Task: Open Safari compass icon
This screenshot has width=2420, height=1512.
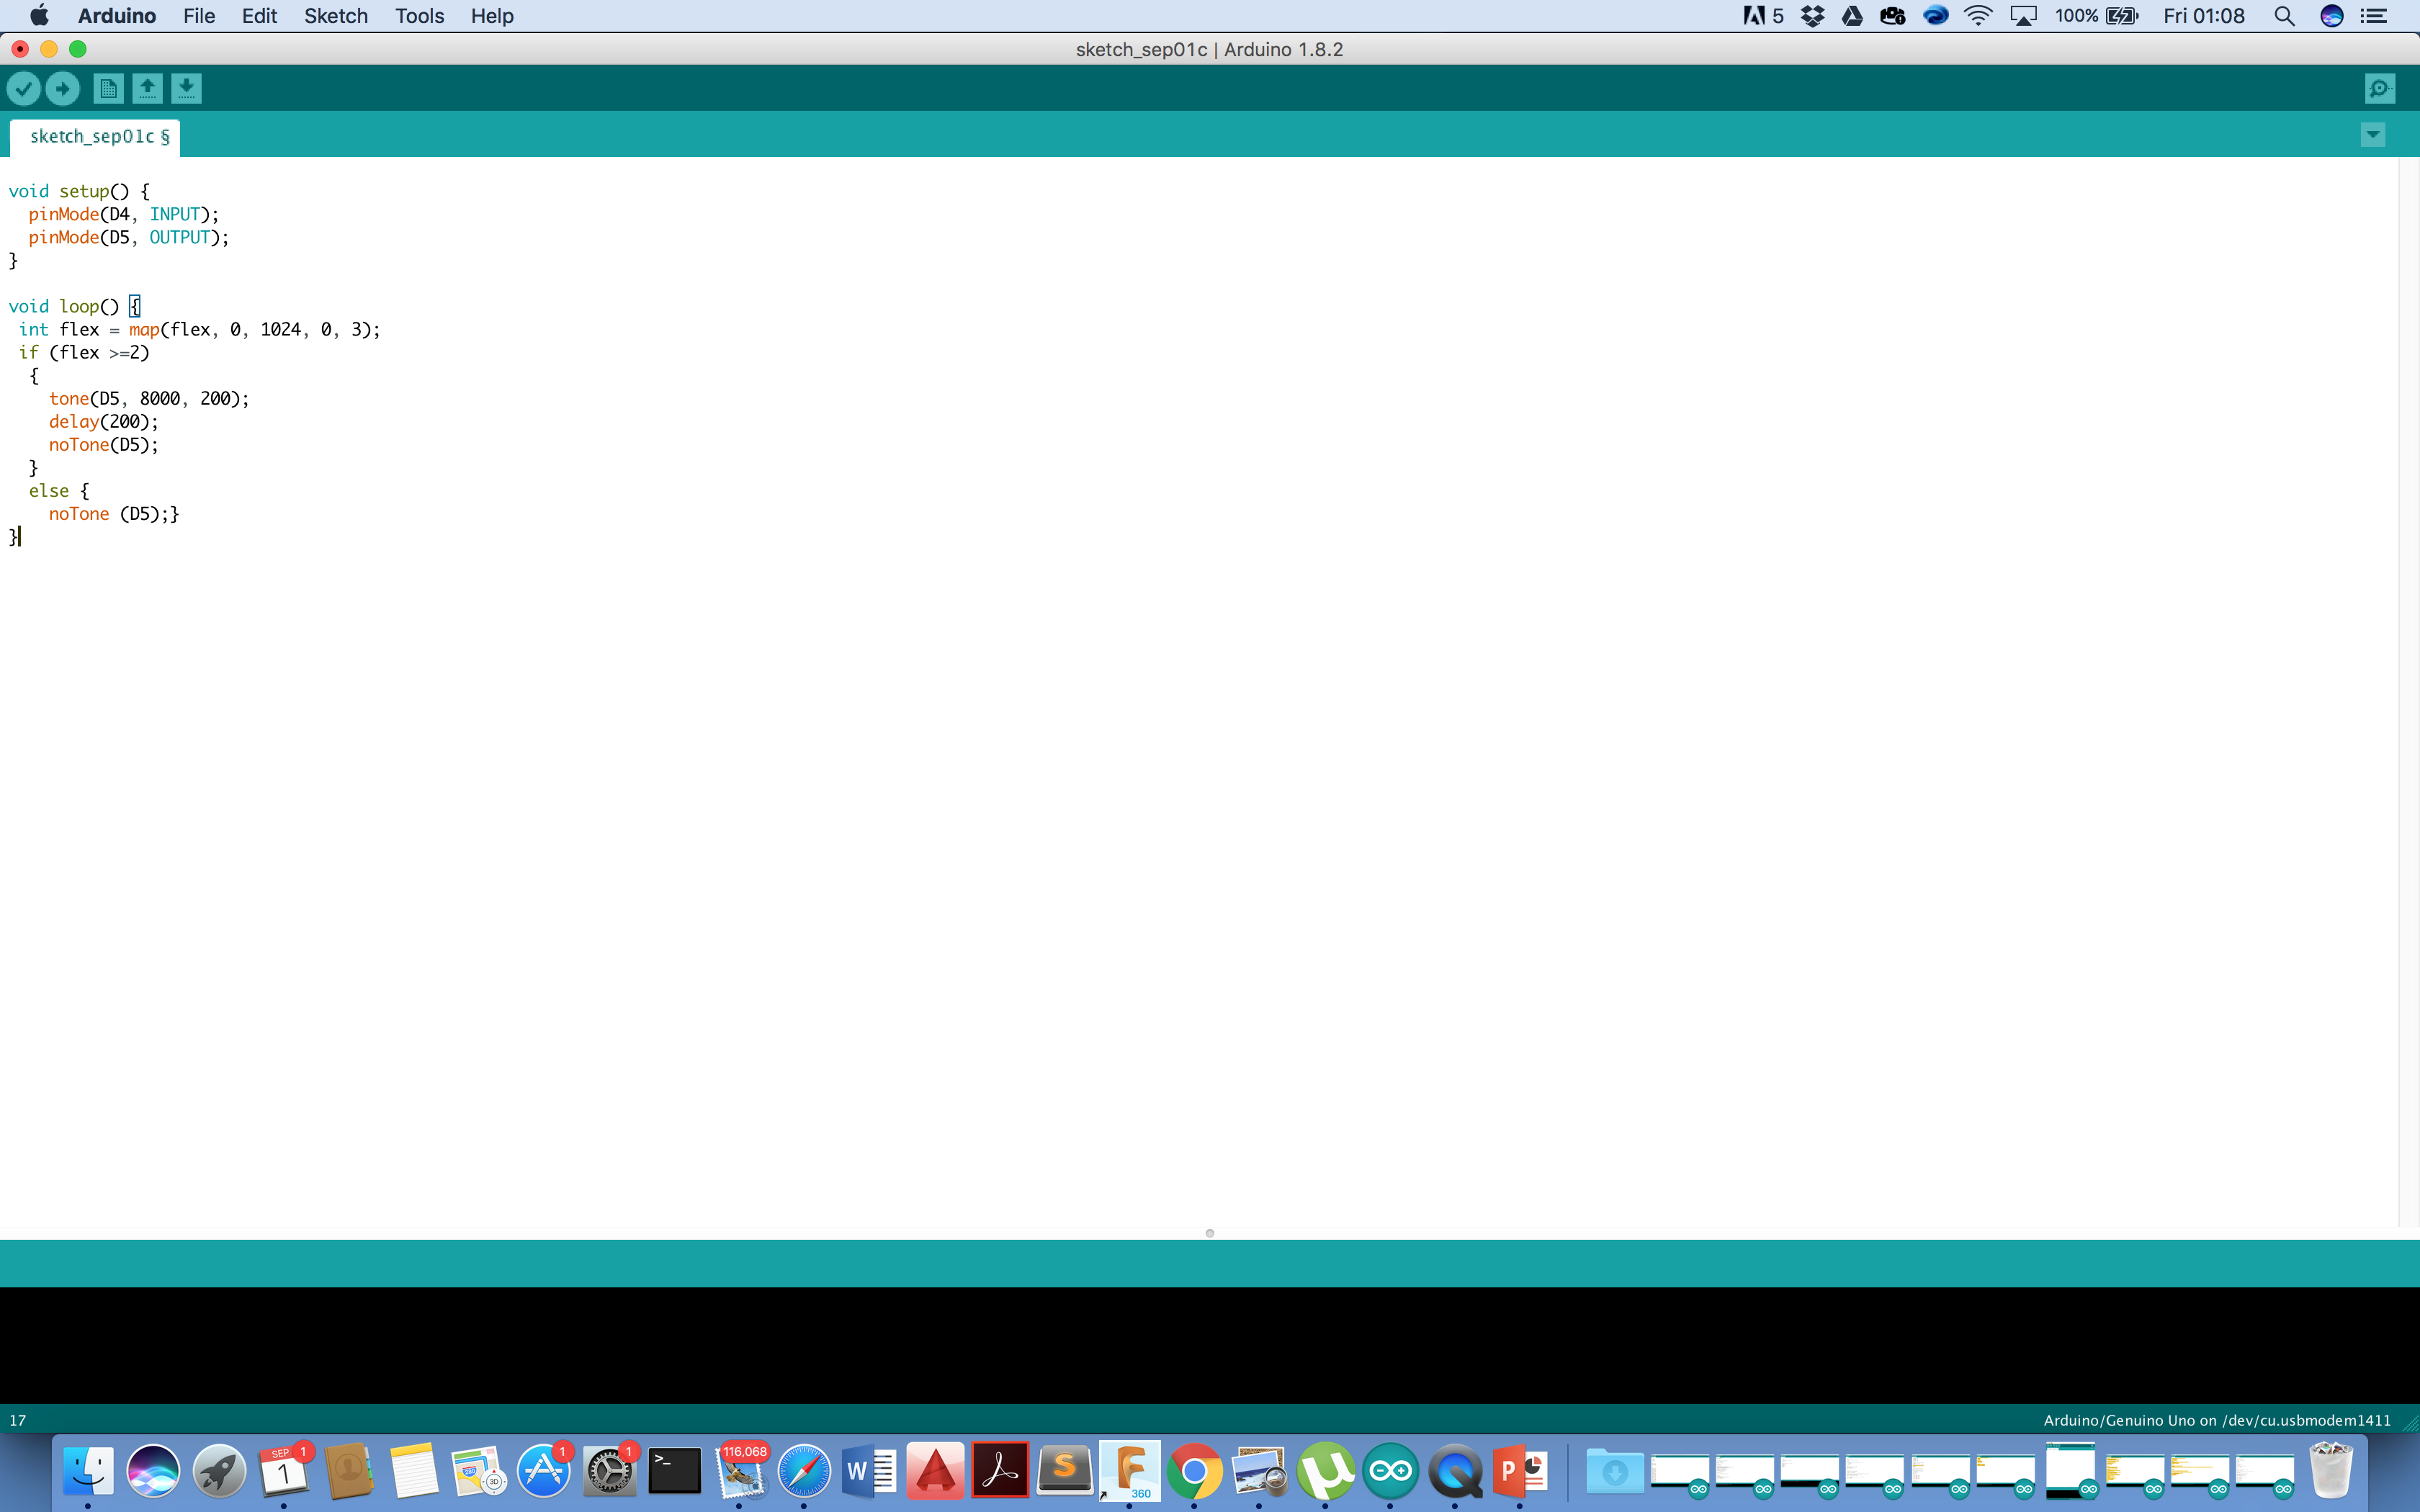Action: coord(805,1471)
